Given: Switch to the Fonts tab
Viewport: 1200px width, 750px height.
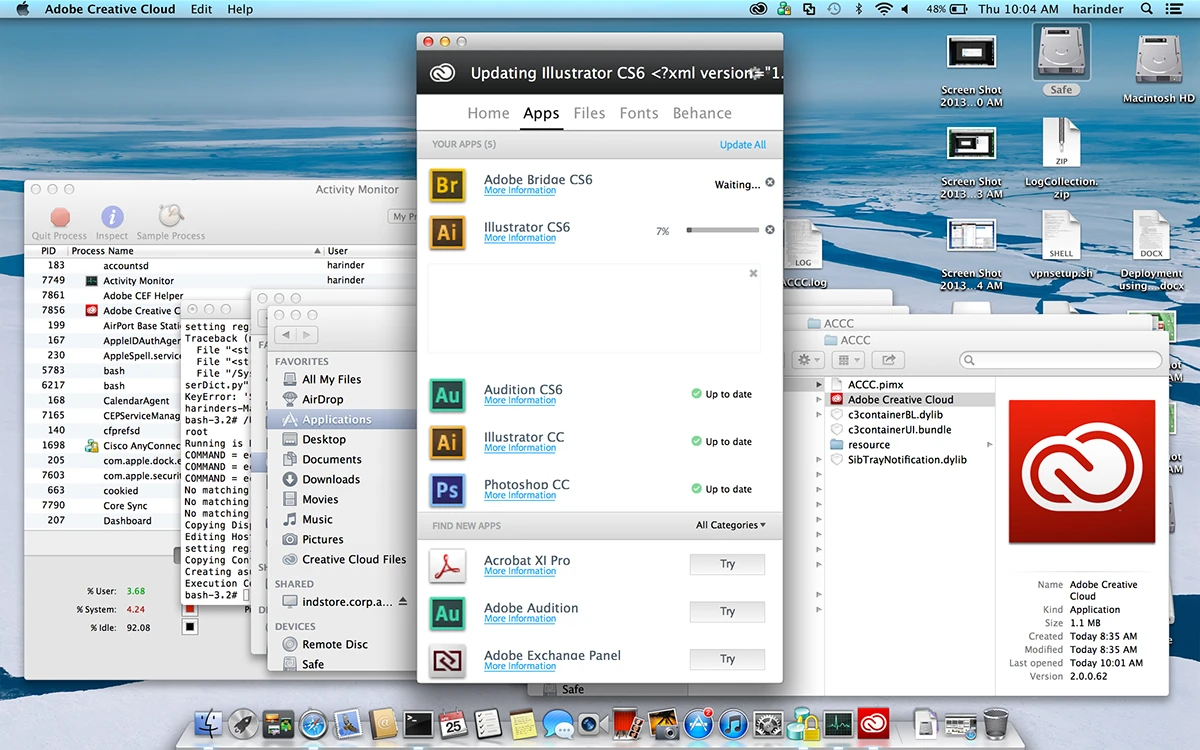Looking at the screenshot, I should point(637,113).
